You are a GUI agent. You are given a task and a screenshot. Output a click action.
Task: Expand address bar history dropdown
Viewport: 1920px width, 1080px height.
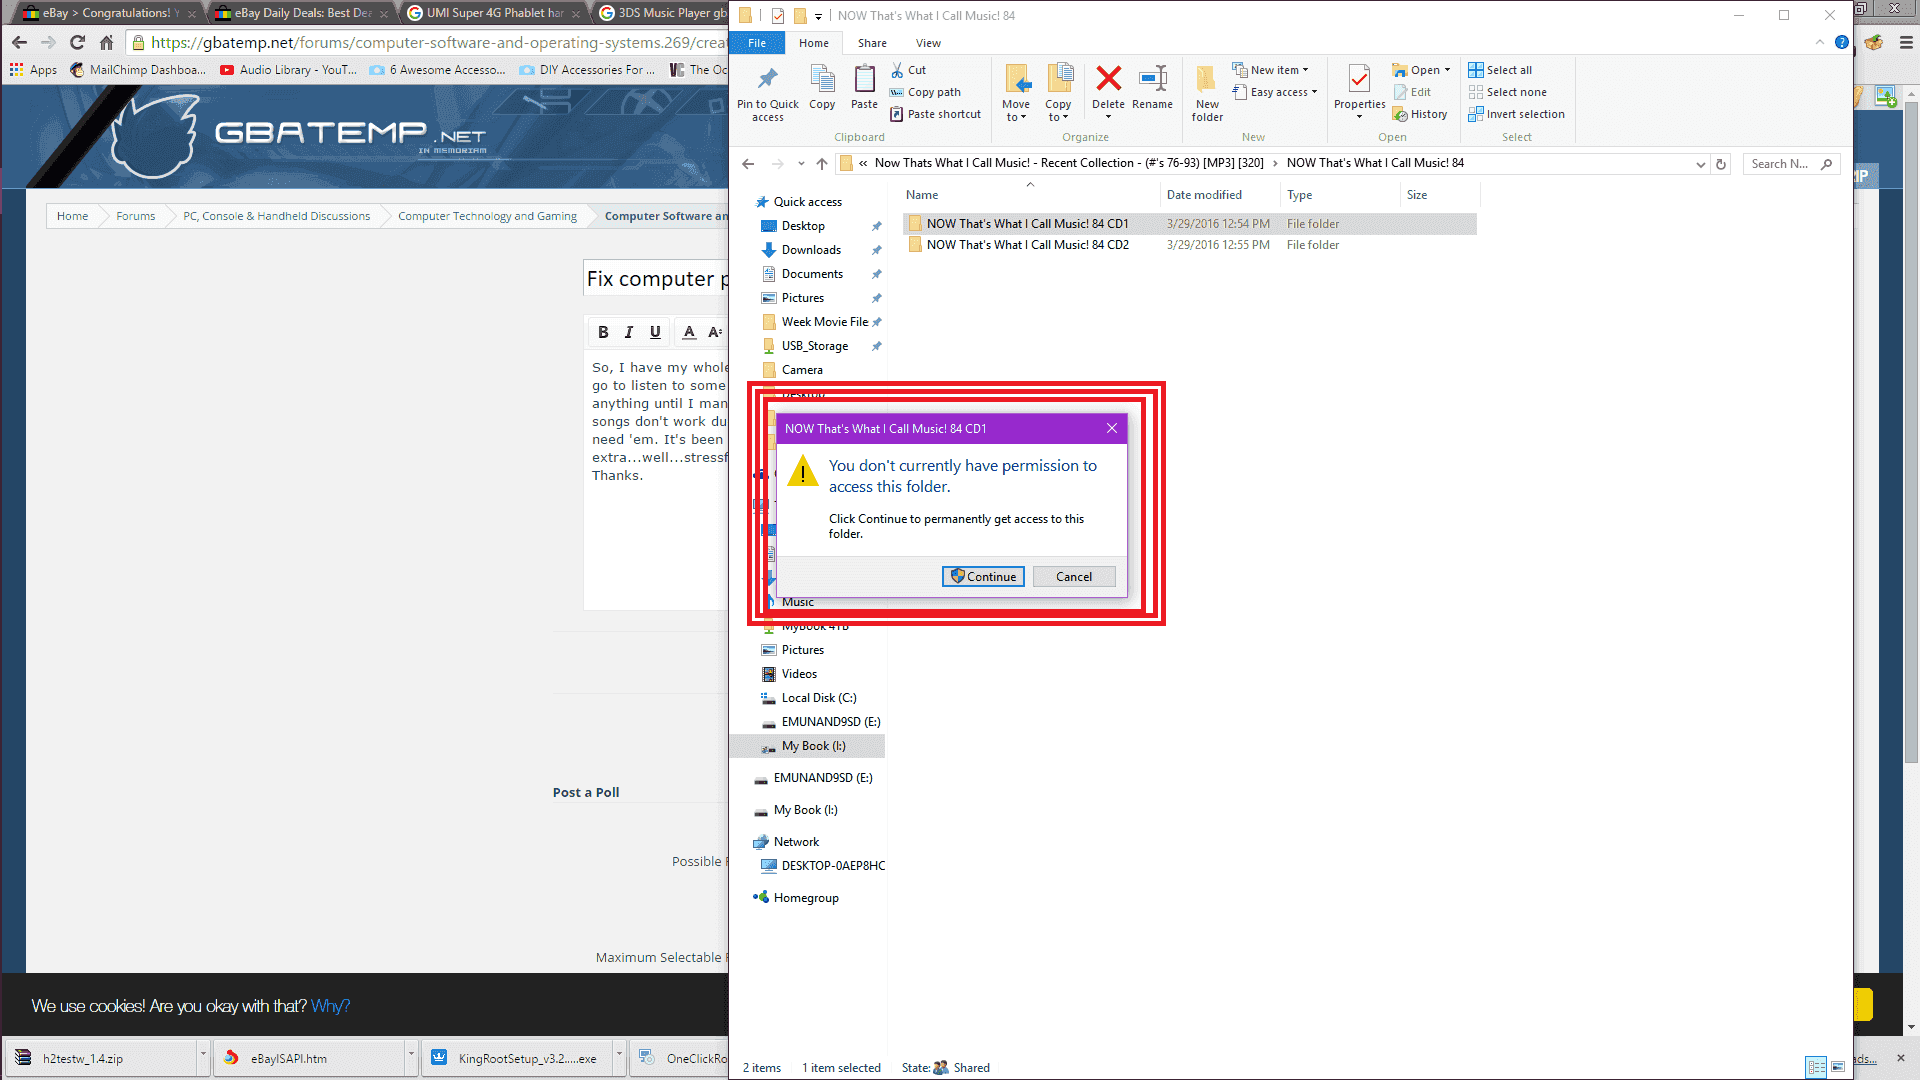[1700, 164]
